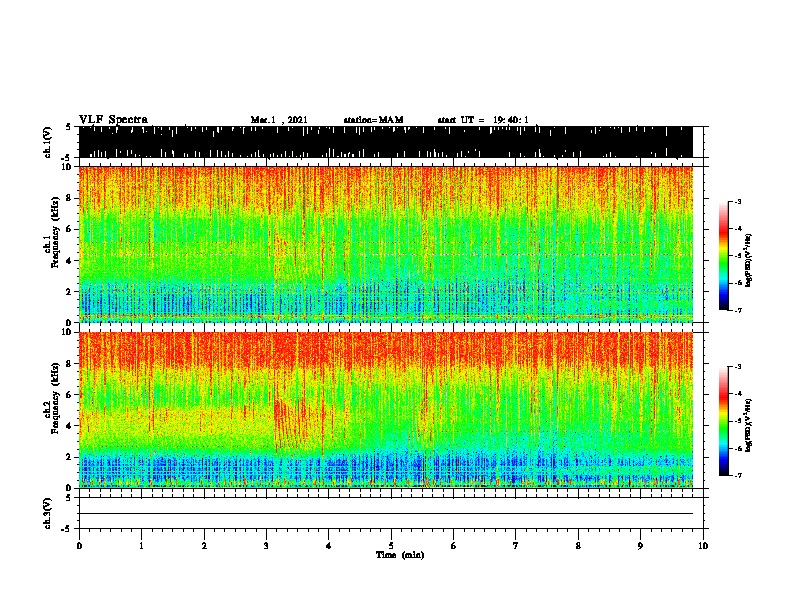The height and width of the screenshot is (612, 792).
Task: Click the time-axis tick label "5" above "Time (min)"
Action: [391, 546]
